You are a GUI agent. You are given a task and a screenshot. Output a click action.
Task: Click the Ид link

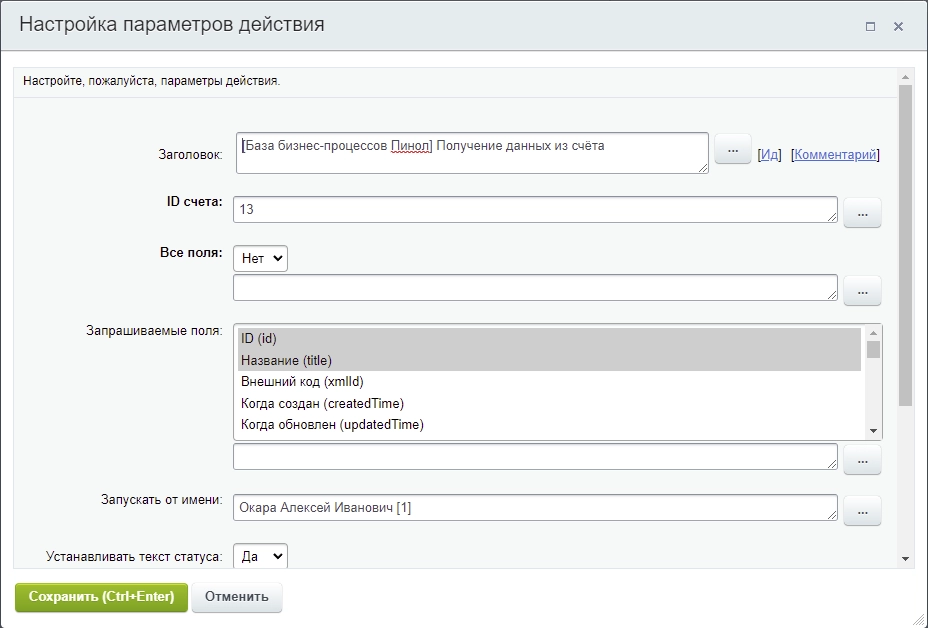(x=769, y=155)
